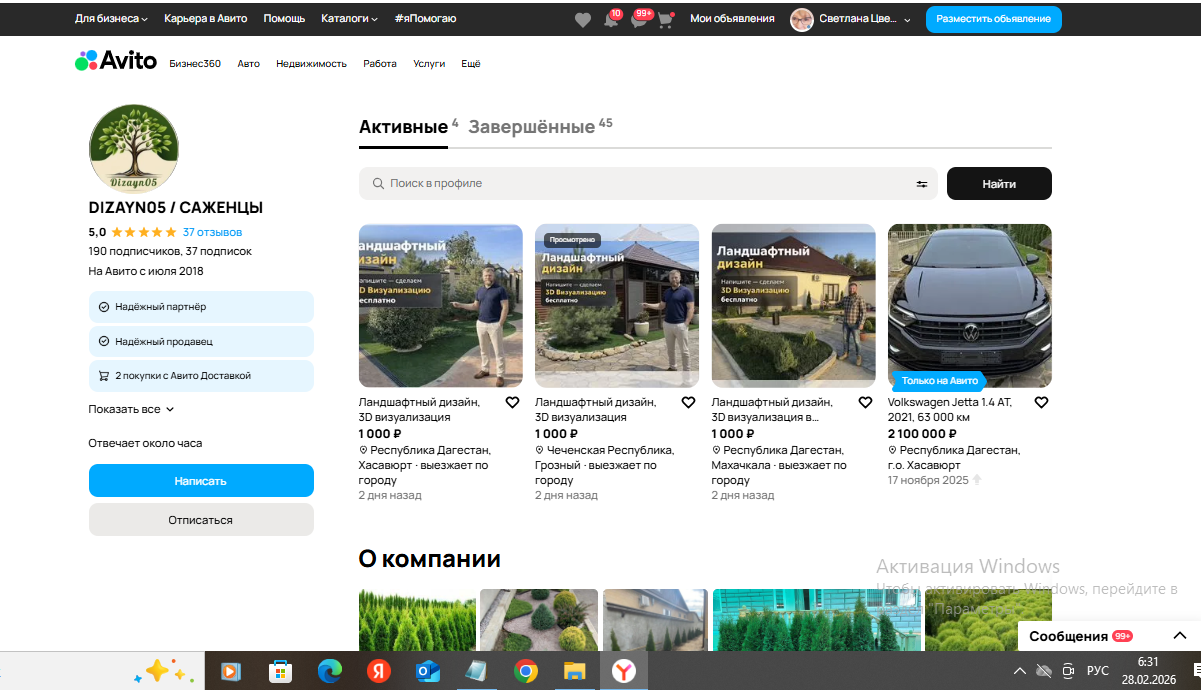1201x690 pixels.
Task: Click the Написать button
Action: (x=201, y=481)
